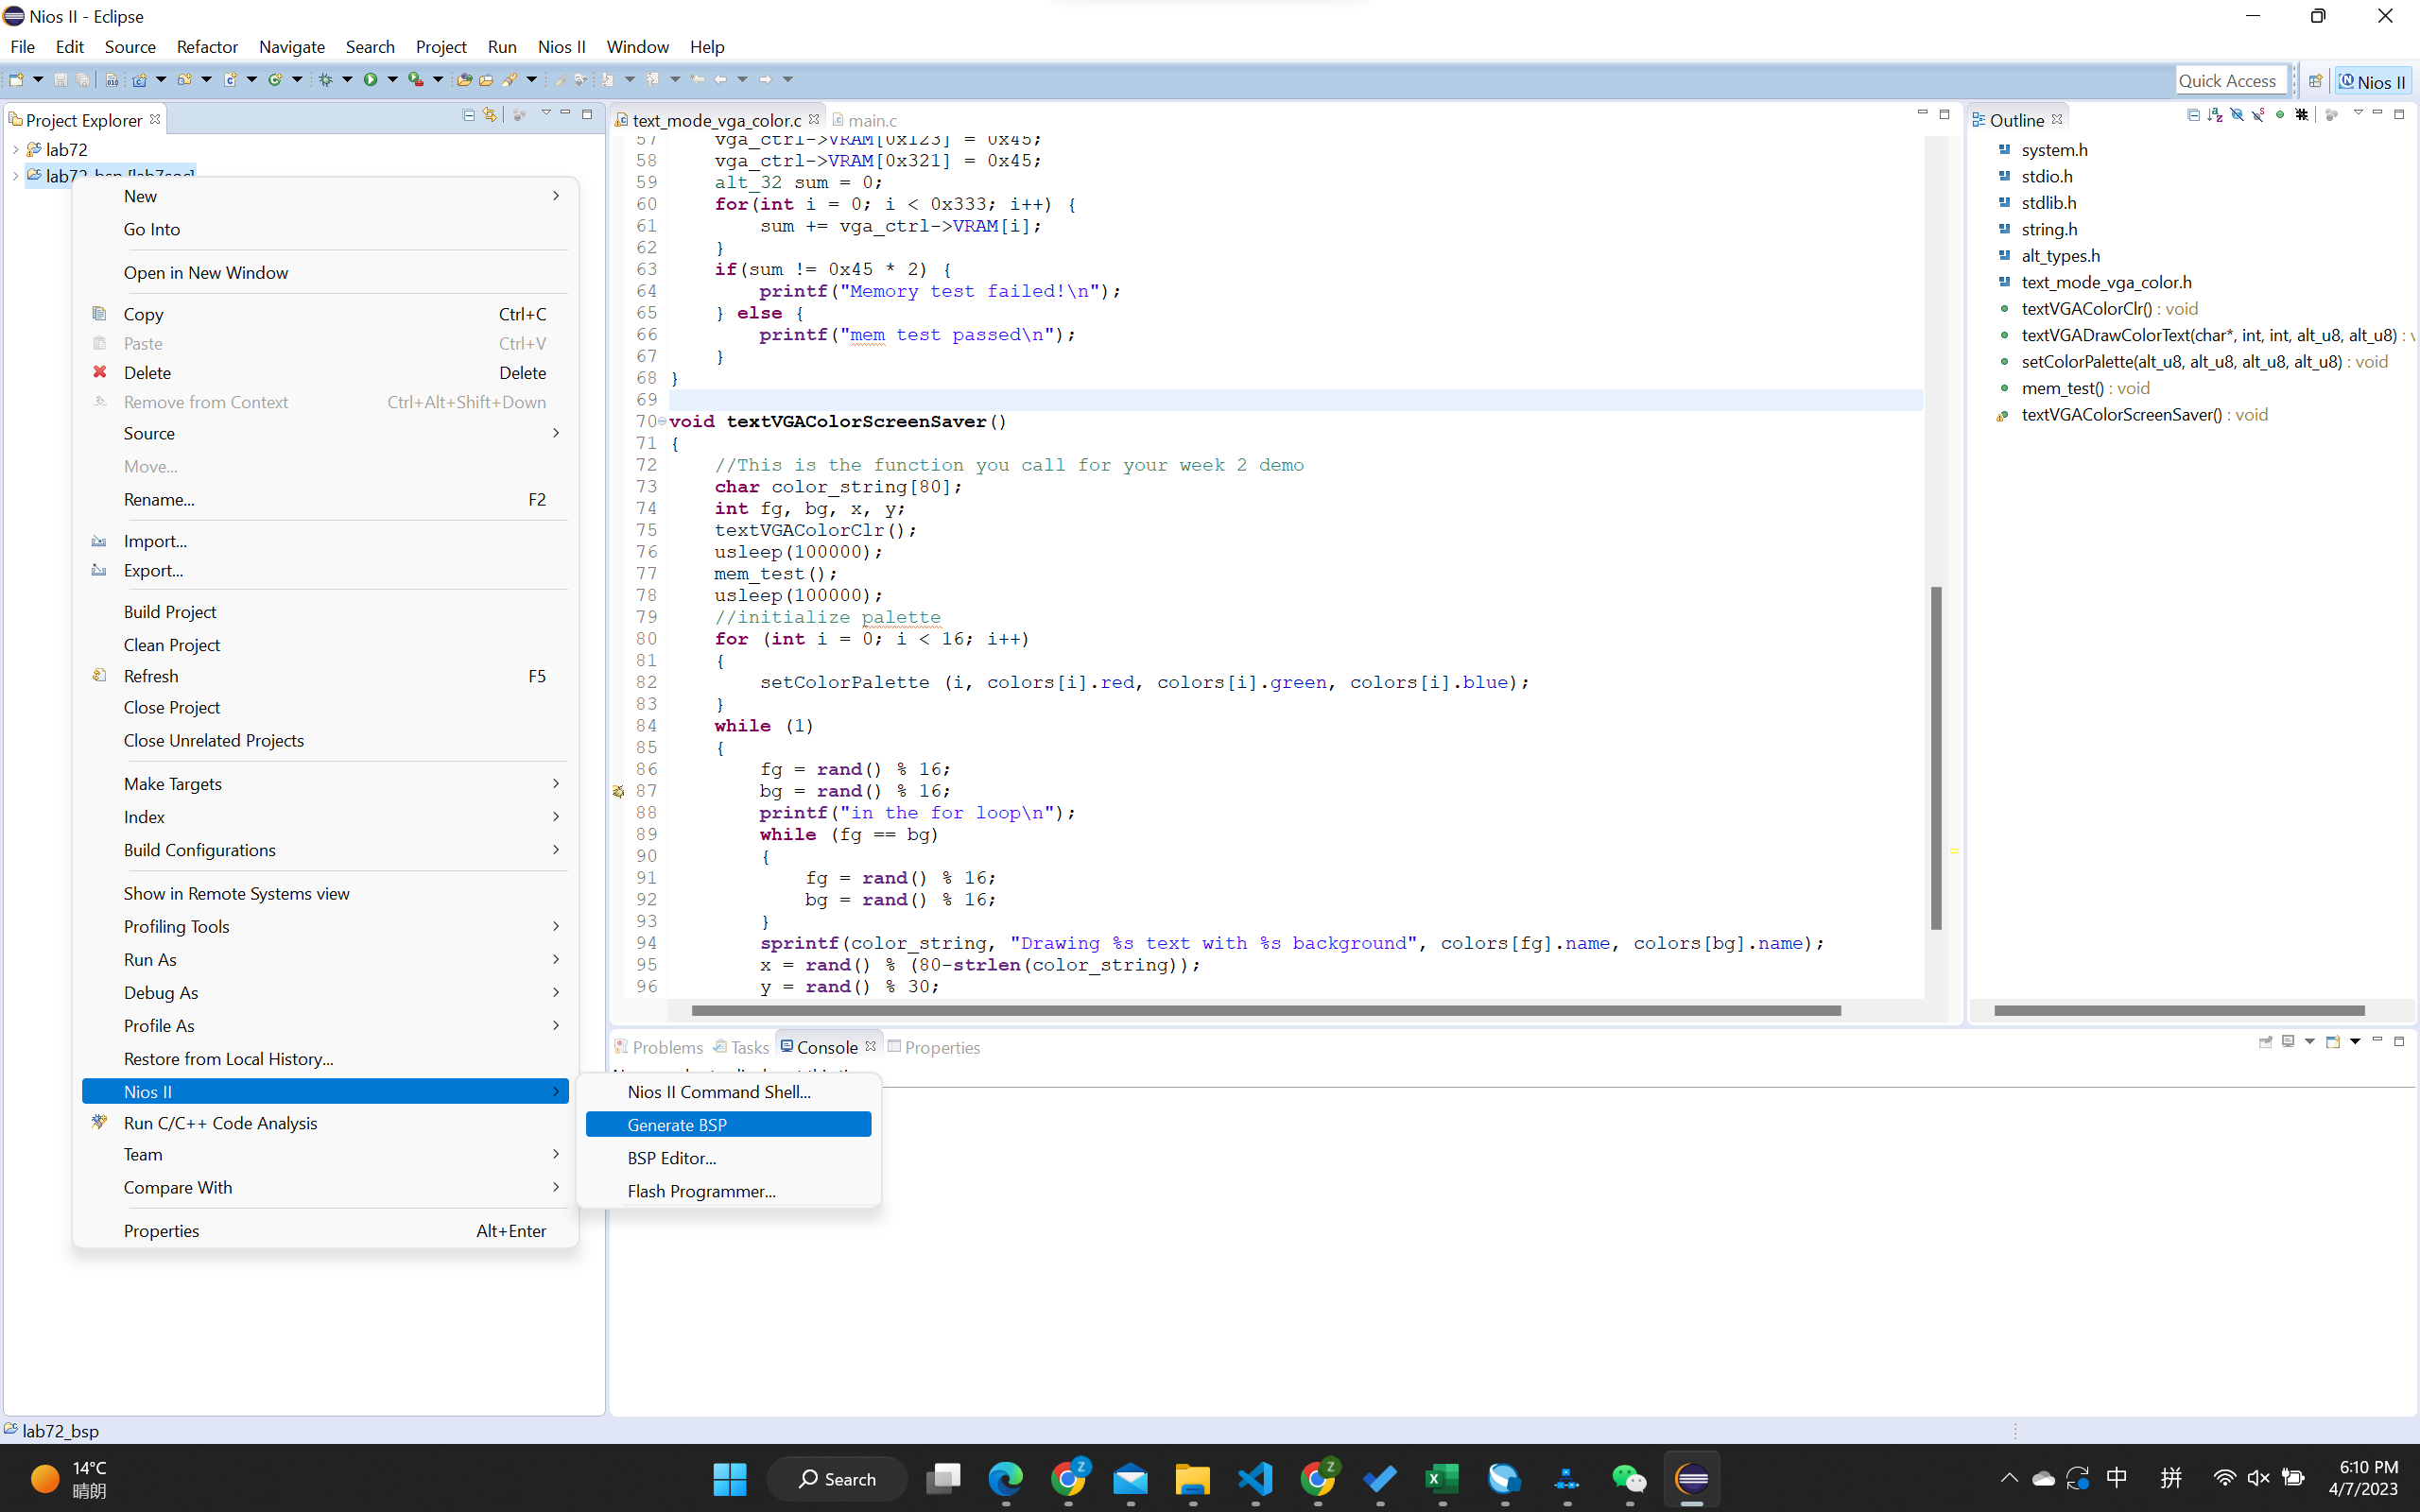The height and width of the screenshot is (1512, 2420).
Task: Toggle Hide Inactive Elements in Outline
Action: pos(2302,115)
